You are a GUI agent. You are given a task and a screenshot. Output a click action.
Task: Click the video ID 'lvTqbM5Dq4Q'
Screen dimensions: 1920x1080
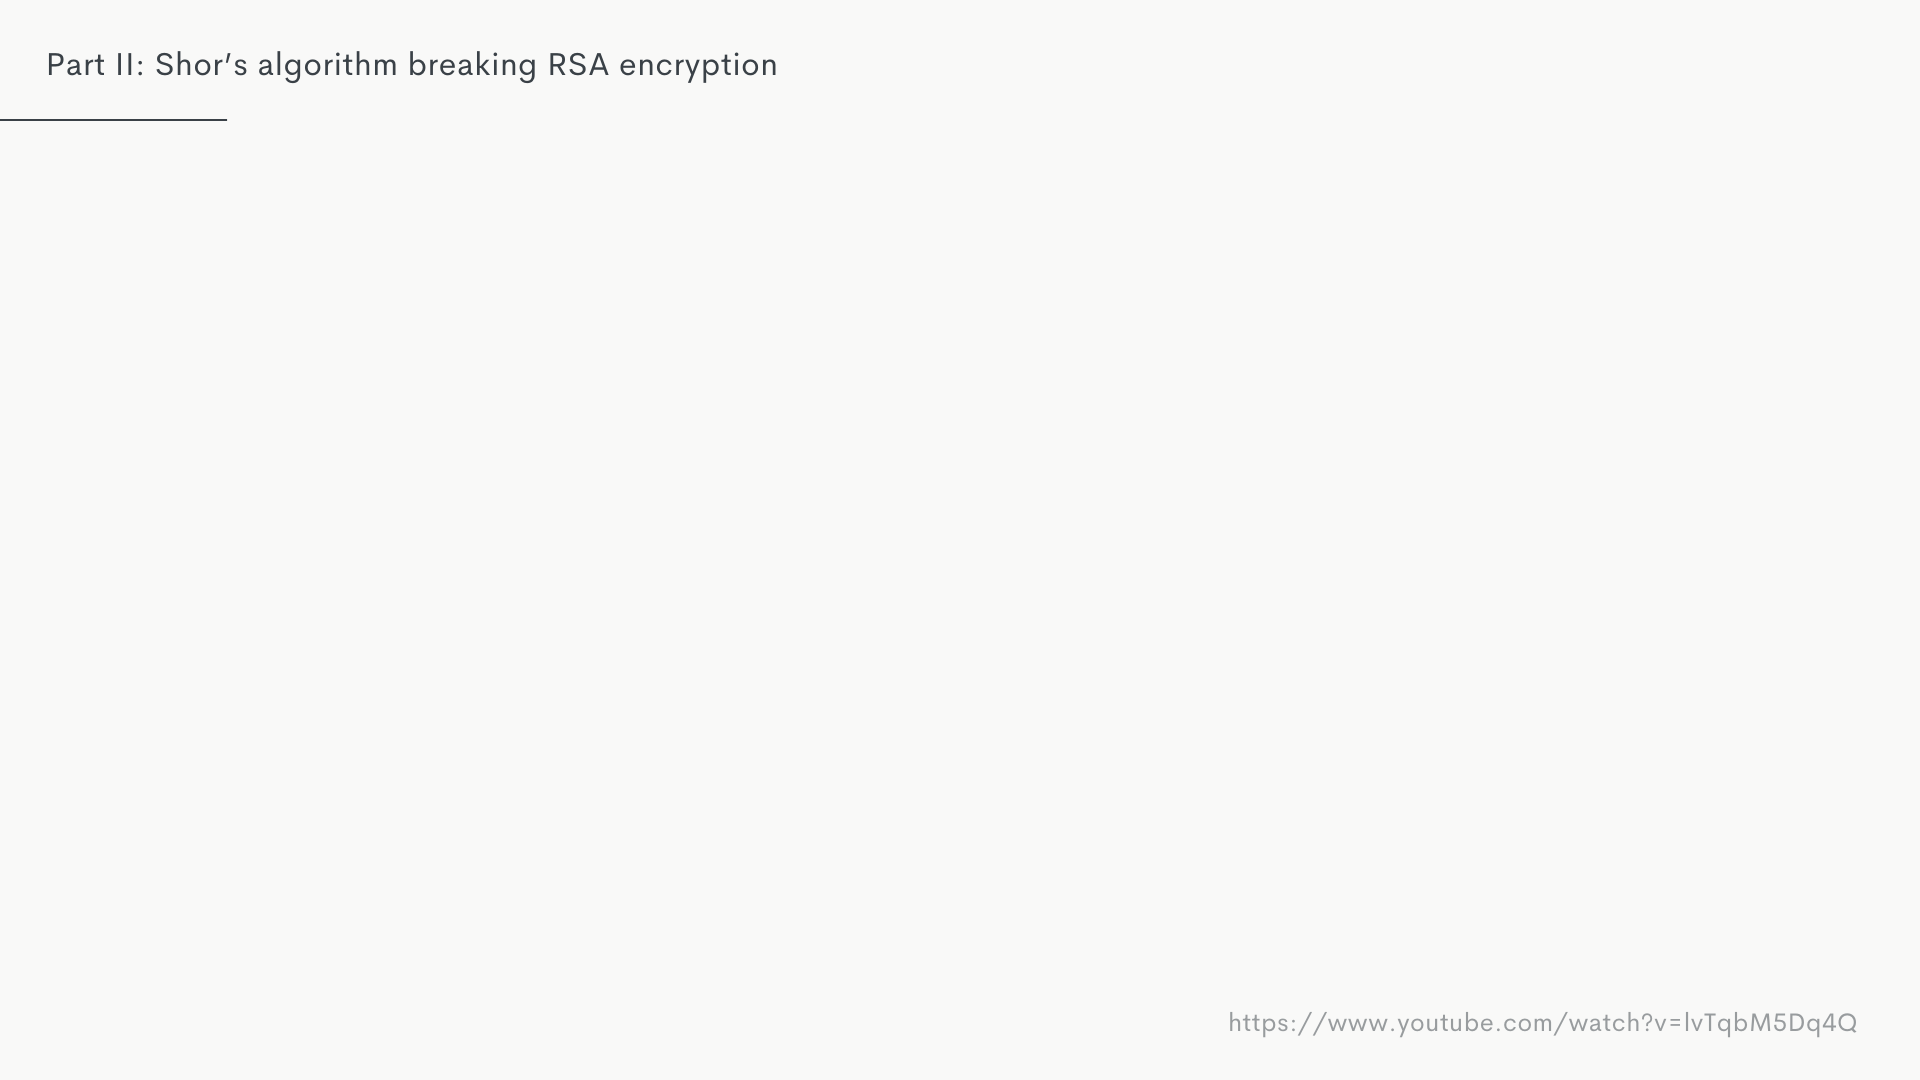click(x=1770, y=1023)
